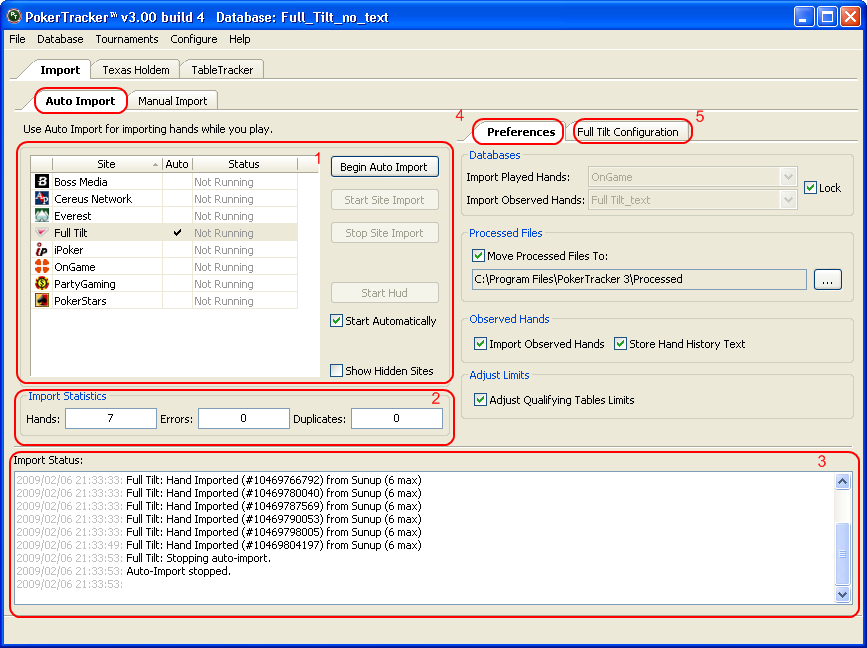Screen dimensions: 867x648
Task: Click the PartyGaming site icon
Action: pyautogui.click(x=42, y=284)
